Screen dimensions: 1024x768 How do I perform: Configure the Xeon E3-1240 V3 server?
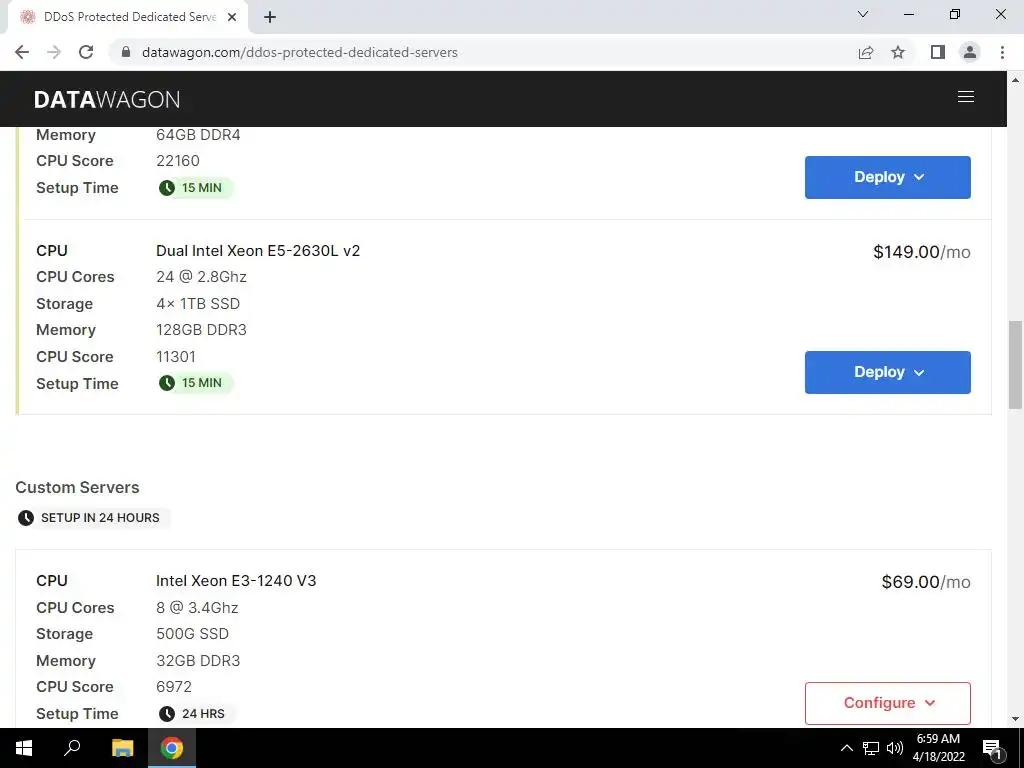point(888,703)
